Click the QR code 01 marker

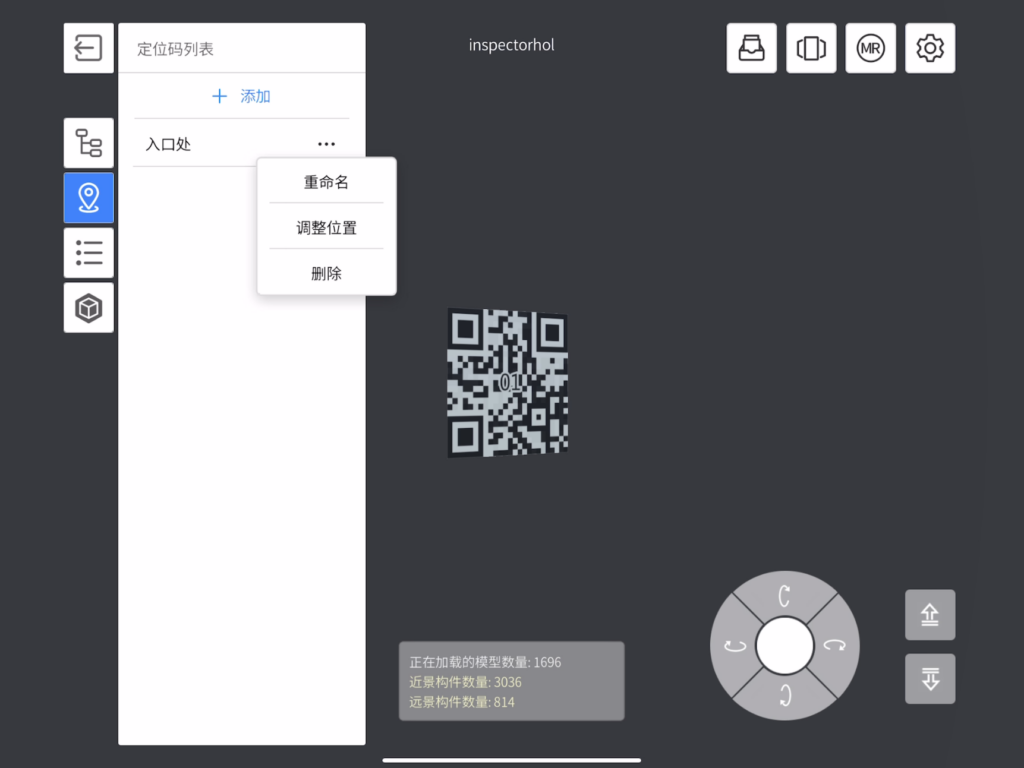pos(507,383)
